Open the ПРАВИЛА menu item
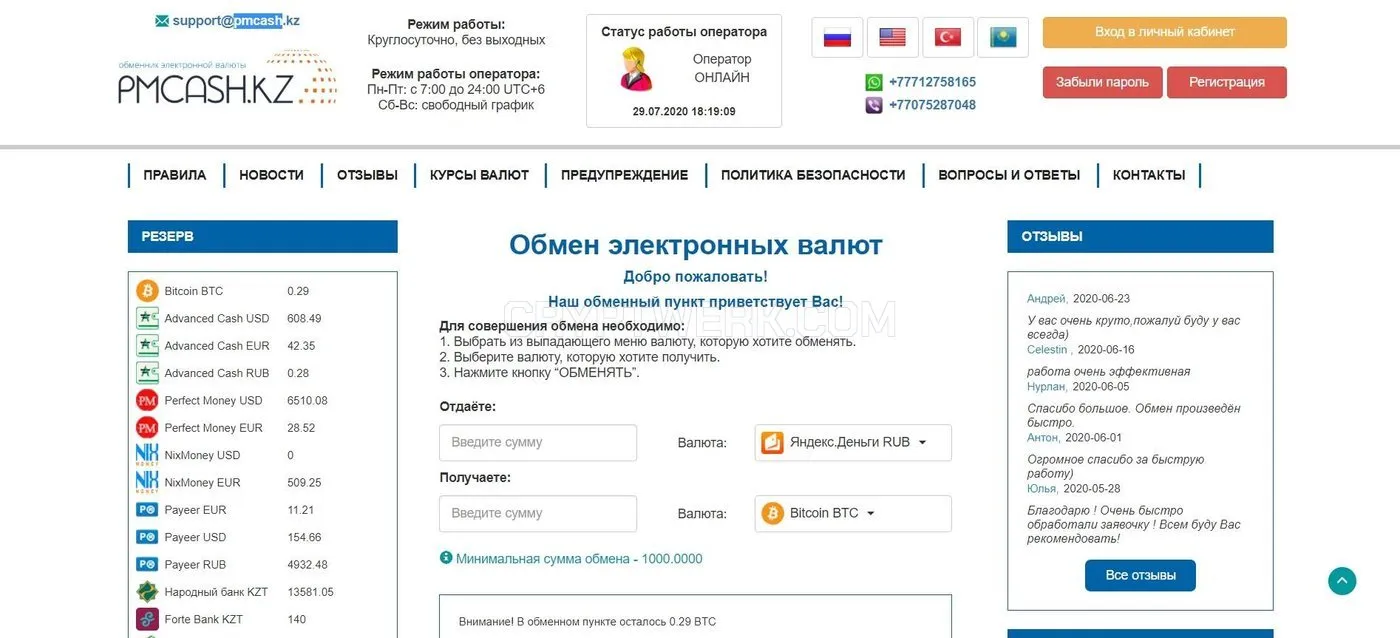The image size is (1400, 638). point(175,175)
